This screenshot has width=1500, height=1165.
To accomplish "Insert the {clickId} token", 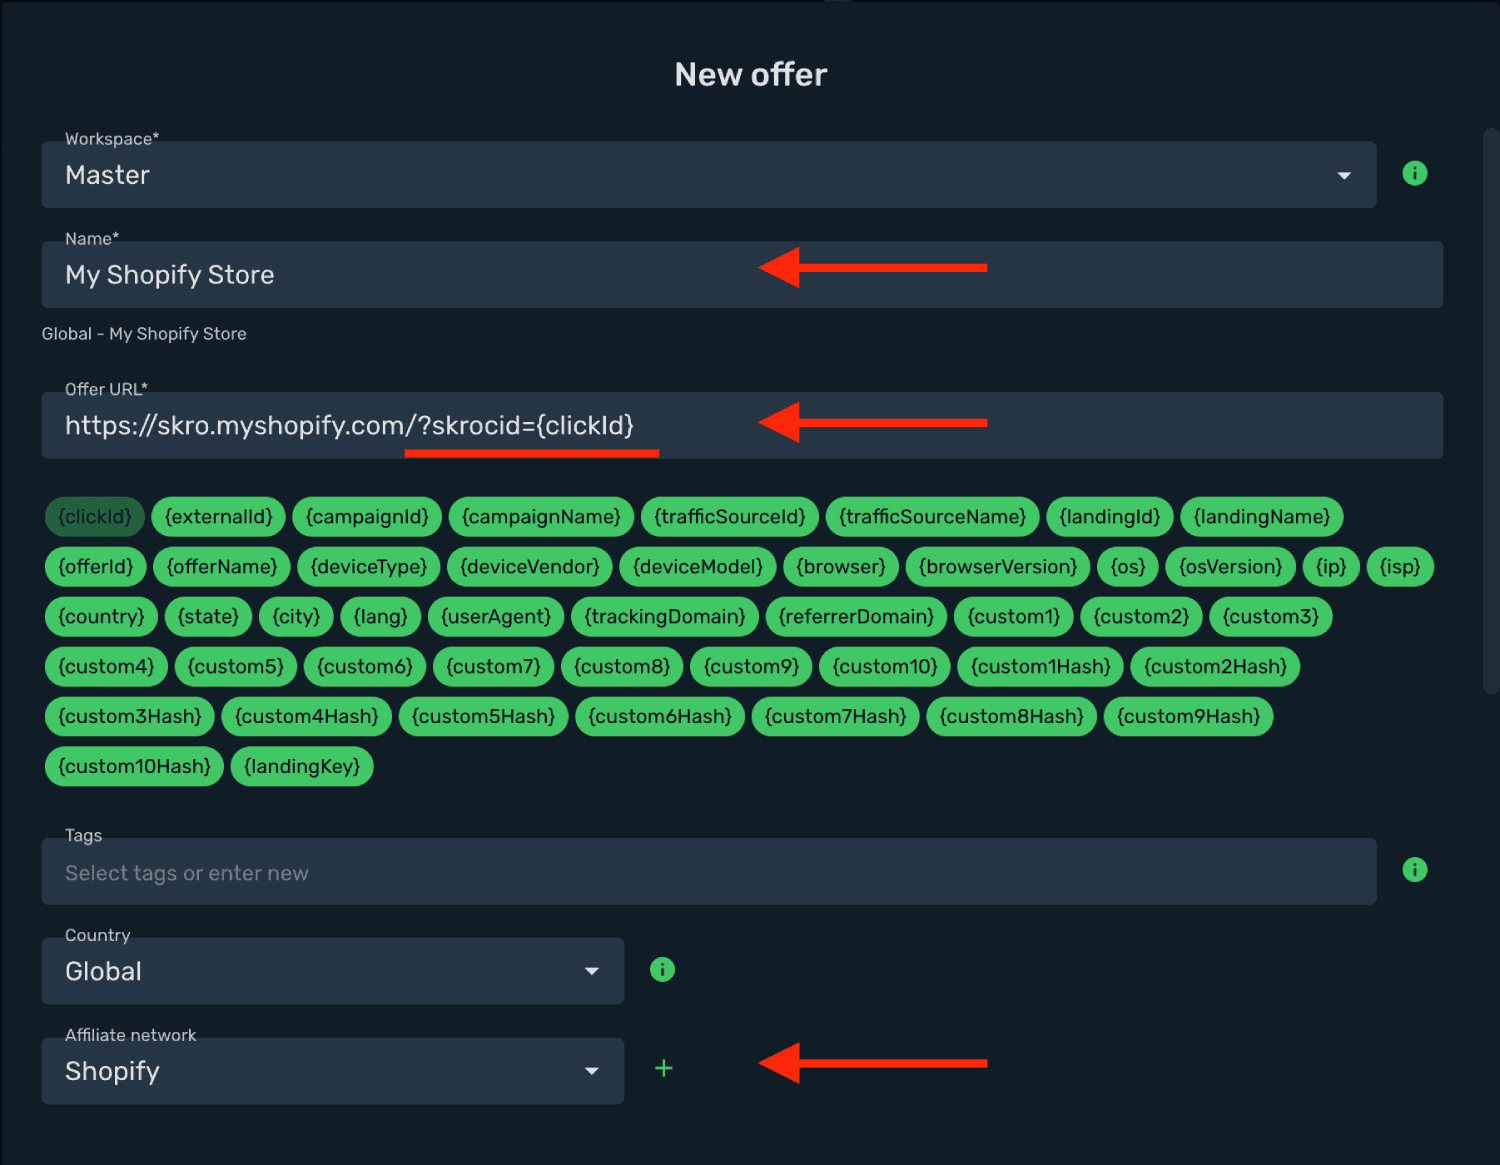I will pos(95,517).
